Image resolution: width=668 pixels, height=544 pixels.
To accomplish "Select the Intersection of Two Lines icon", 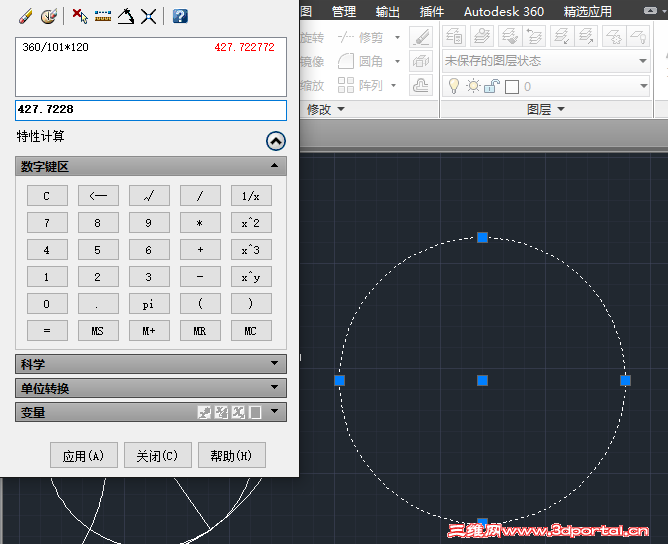I will (x=148, y=17).
